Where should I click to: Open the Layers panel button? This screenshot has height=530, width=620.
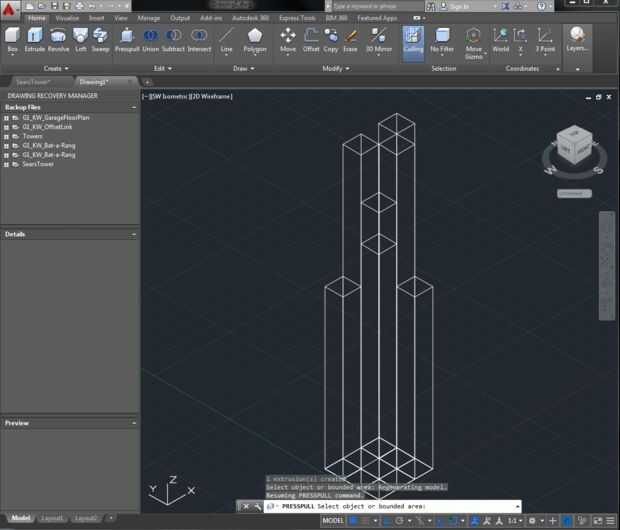(577, 40)
